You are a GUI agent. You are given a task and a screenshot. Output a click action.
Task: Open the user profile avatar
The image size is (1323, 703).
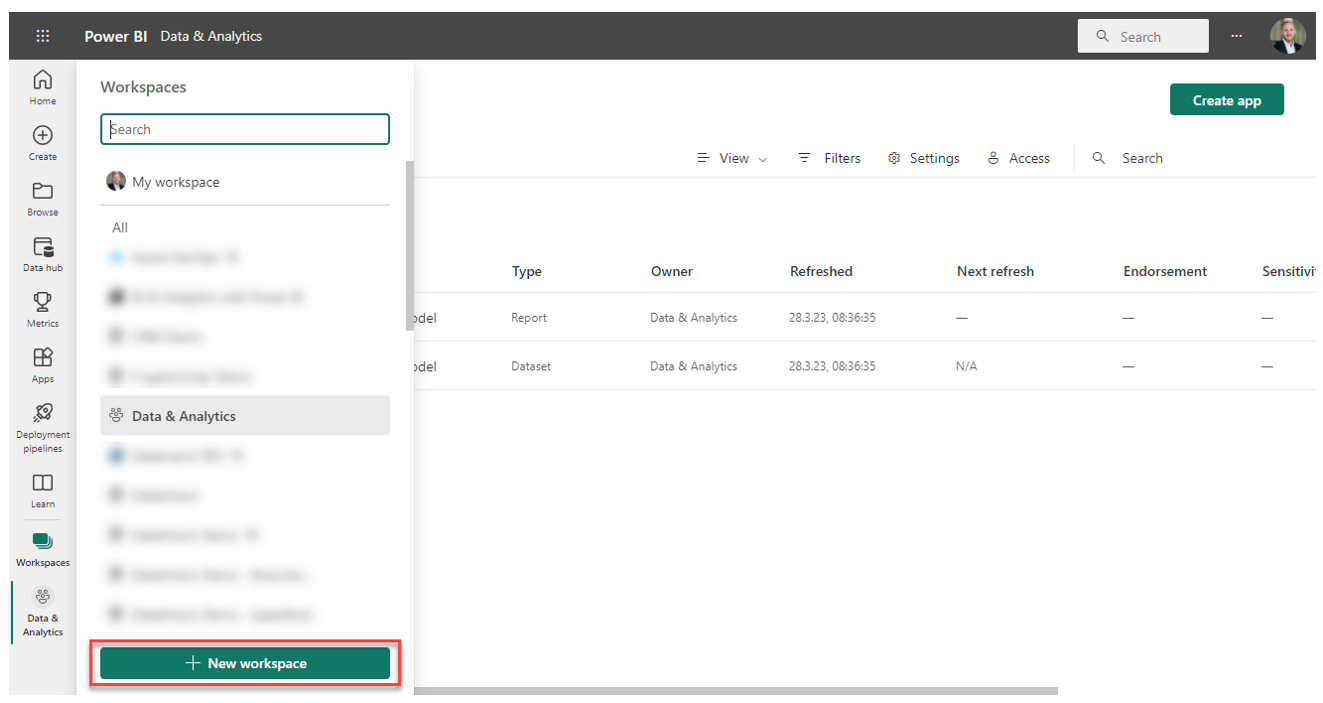pos(1287,36)
